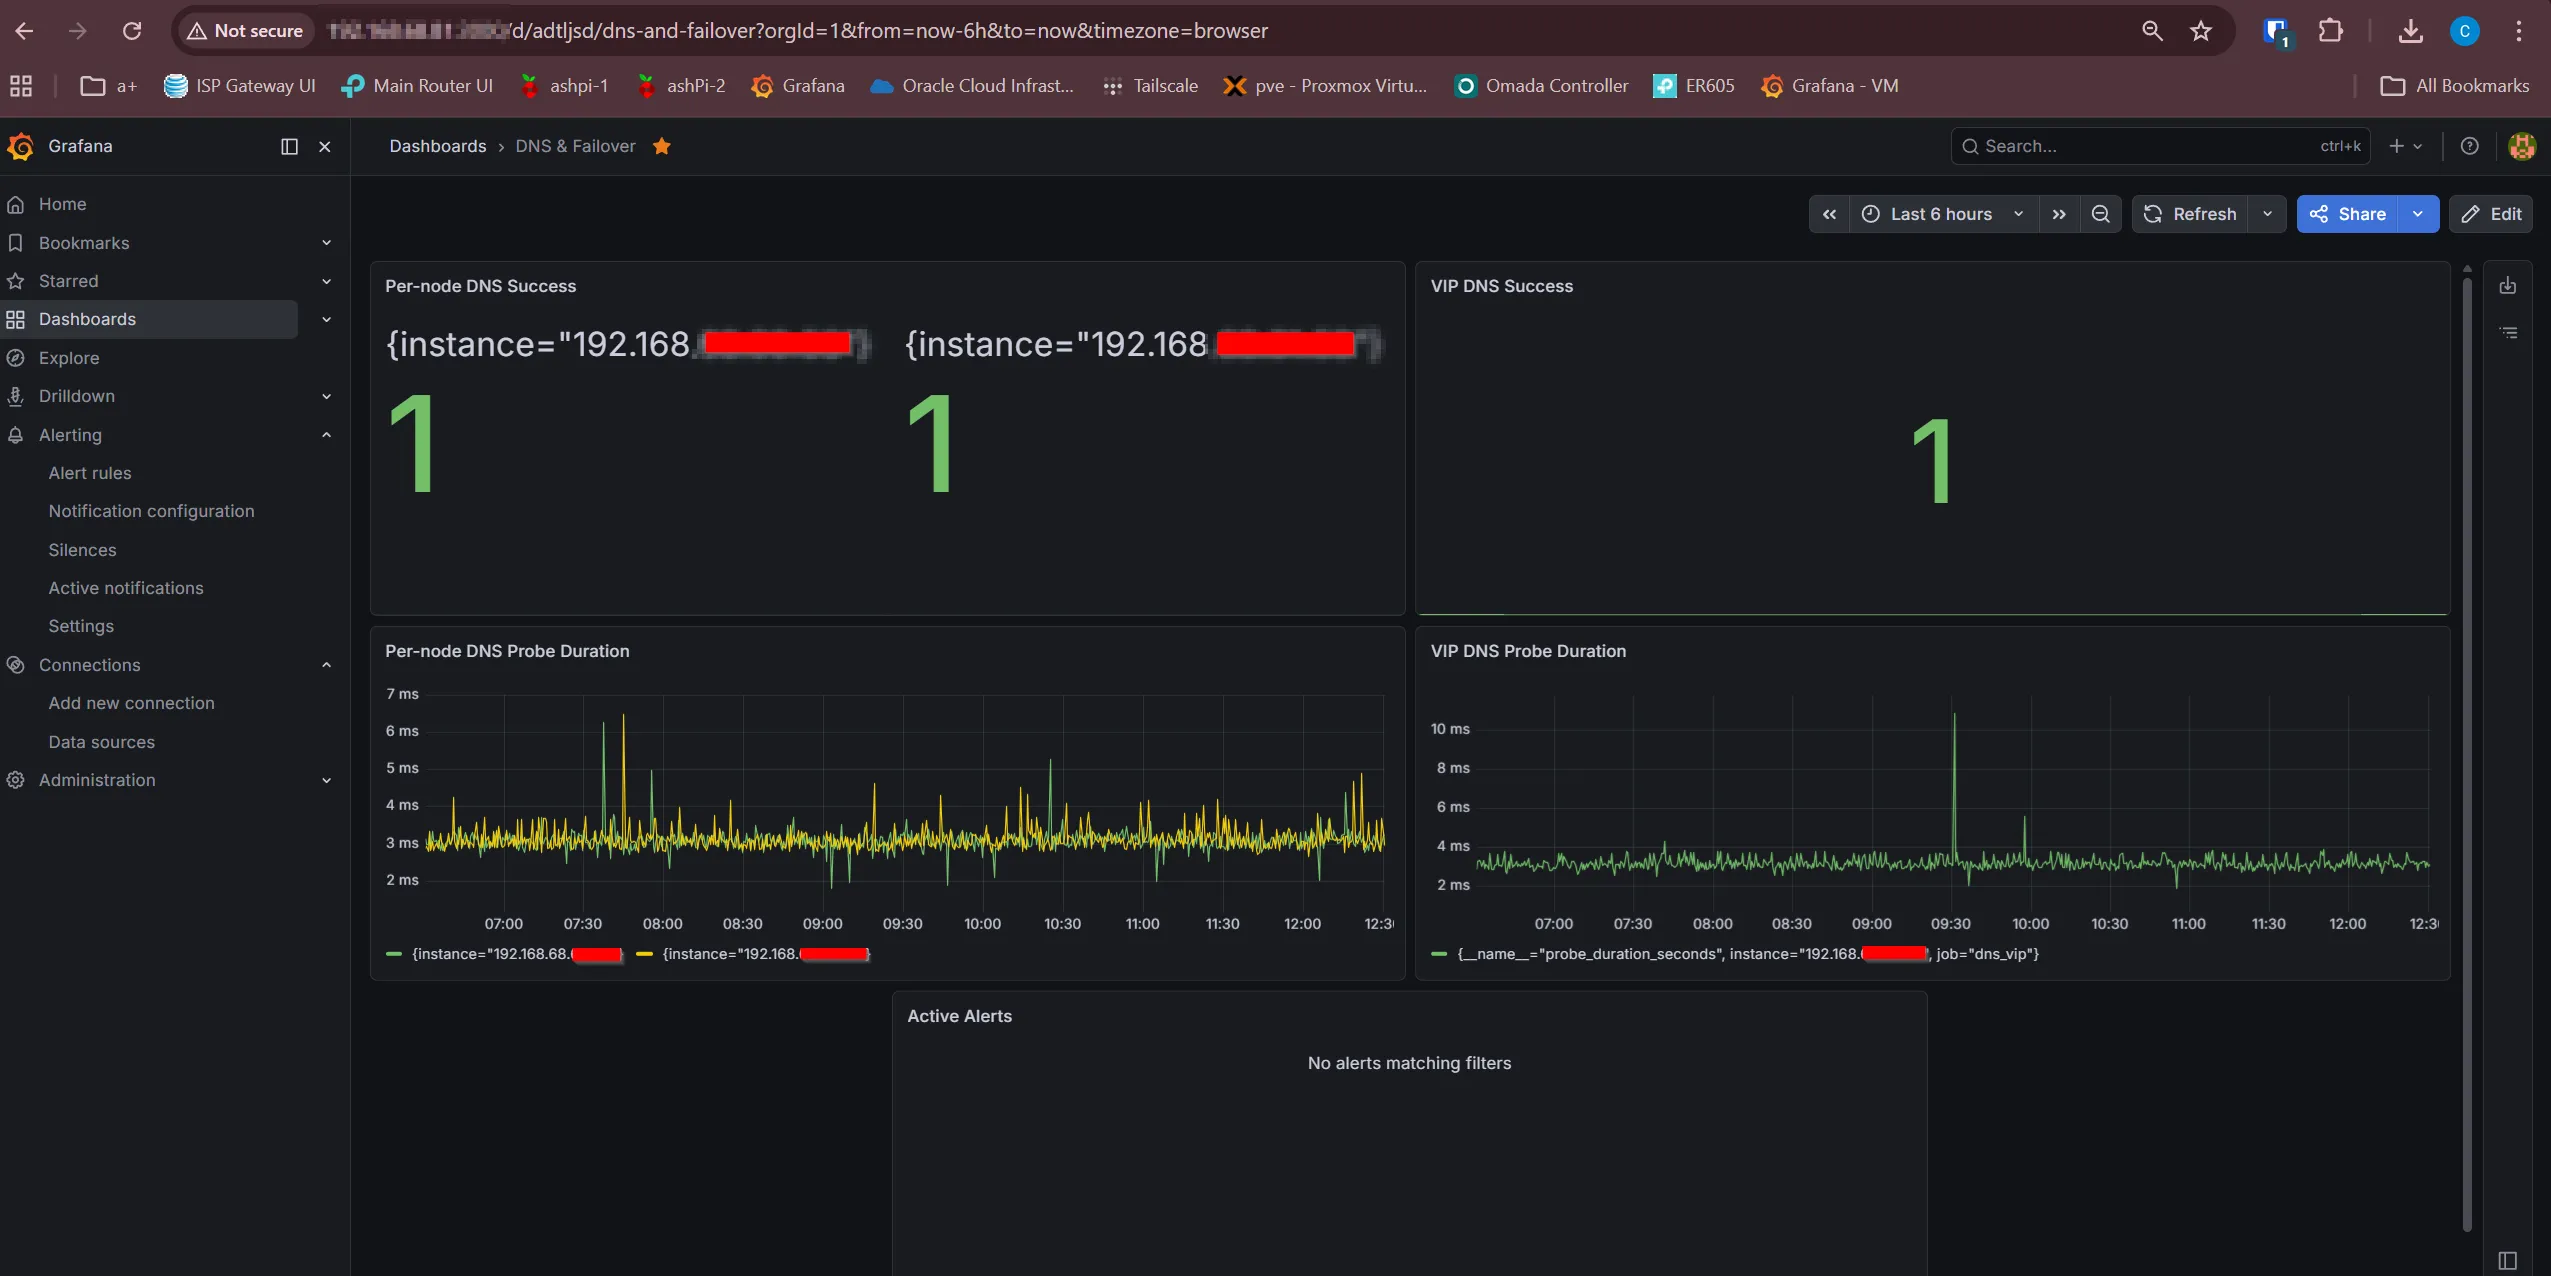Click the outline icon in right panel

tap(2508, 332)
